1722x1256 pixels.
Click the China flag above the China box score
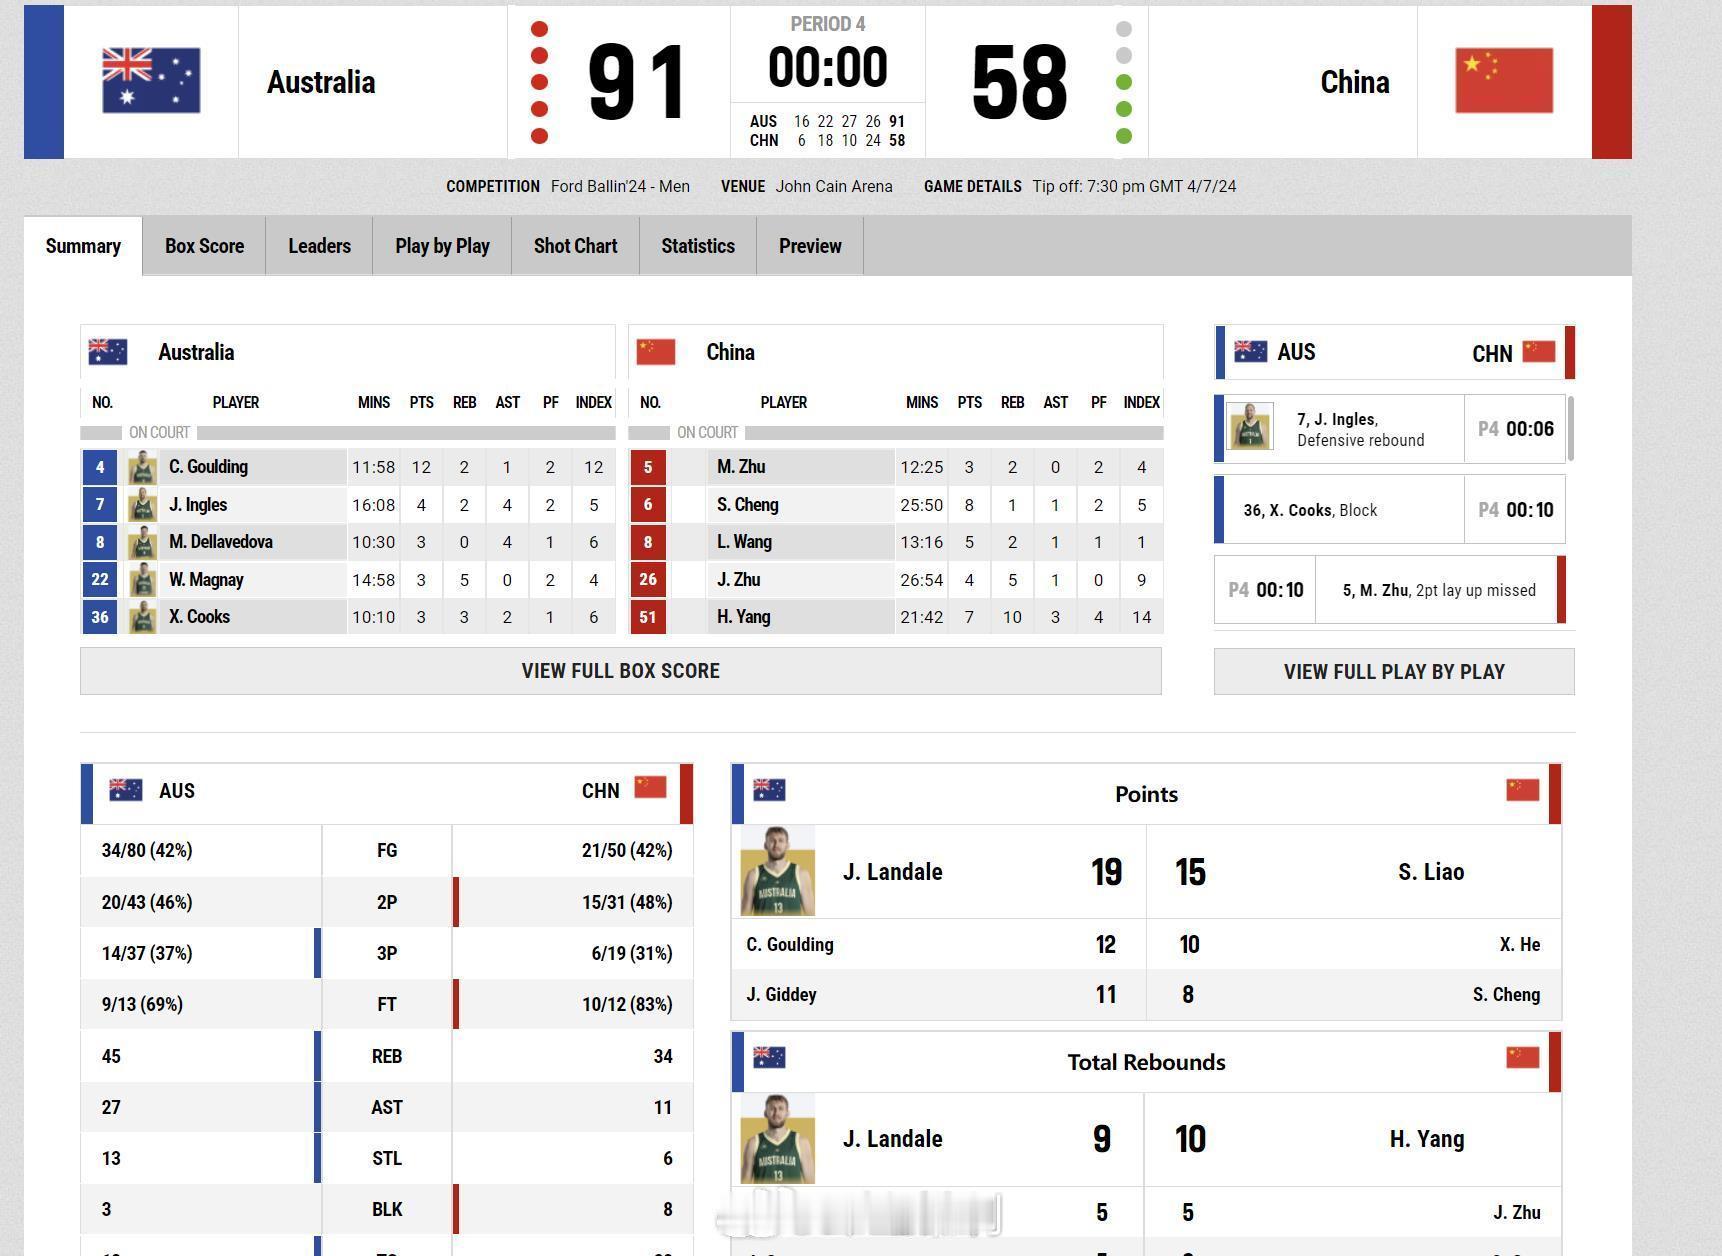656,352
